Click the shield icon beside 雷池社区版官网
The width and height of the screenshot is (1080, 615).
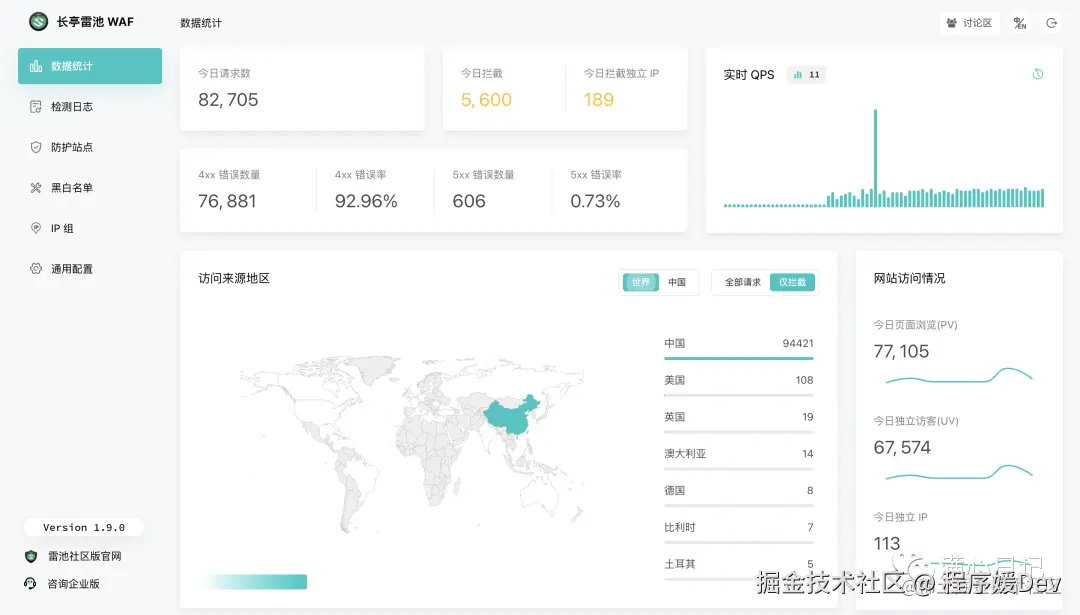[31, 556]
